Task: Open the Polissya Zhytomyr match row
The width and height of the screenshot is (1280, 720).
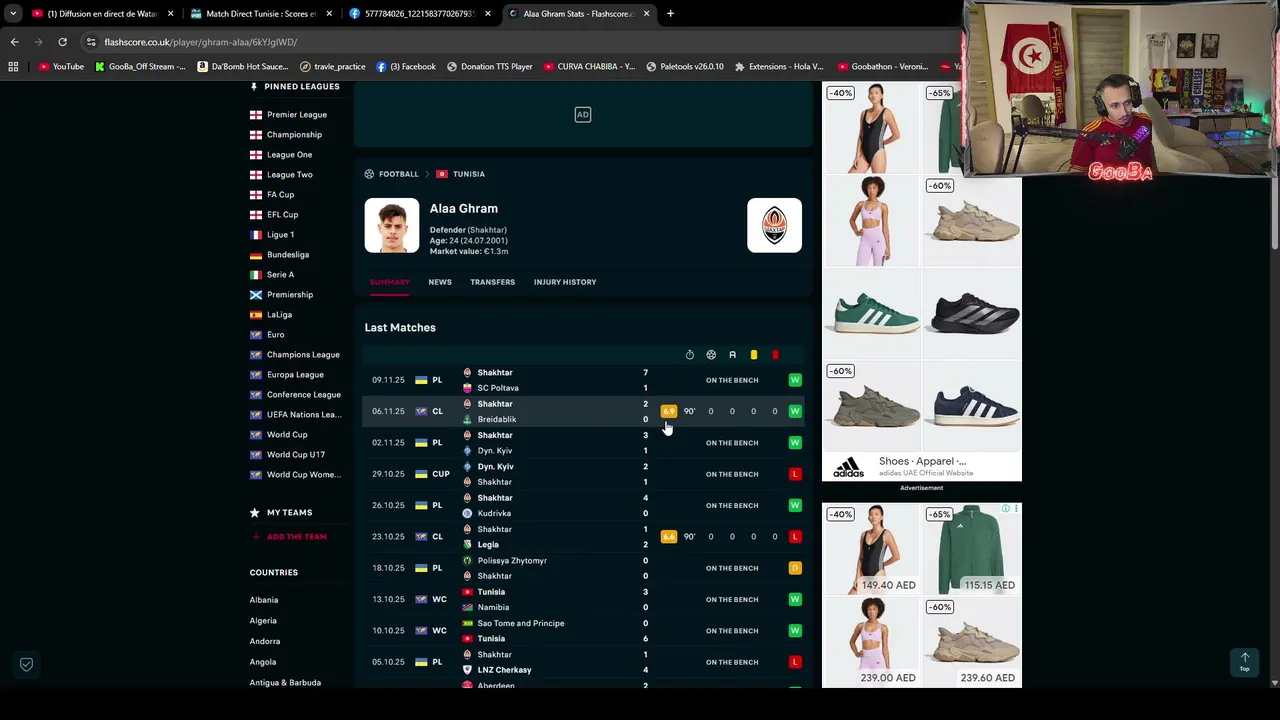Action: 584,568
